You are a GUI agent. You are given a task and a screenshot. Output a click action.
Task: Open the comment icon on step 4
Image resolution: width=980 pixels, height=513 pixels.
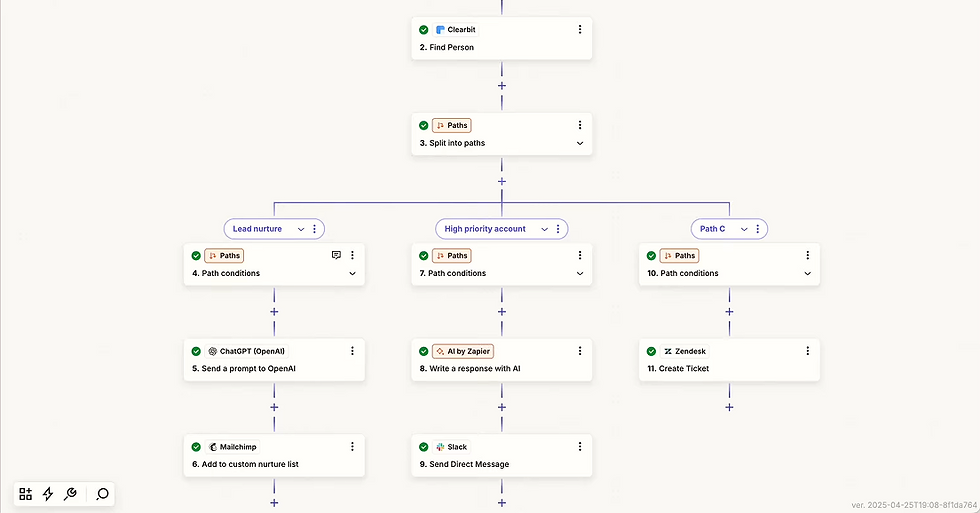tap(336, 255)
